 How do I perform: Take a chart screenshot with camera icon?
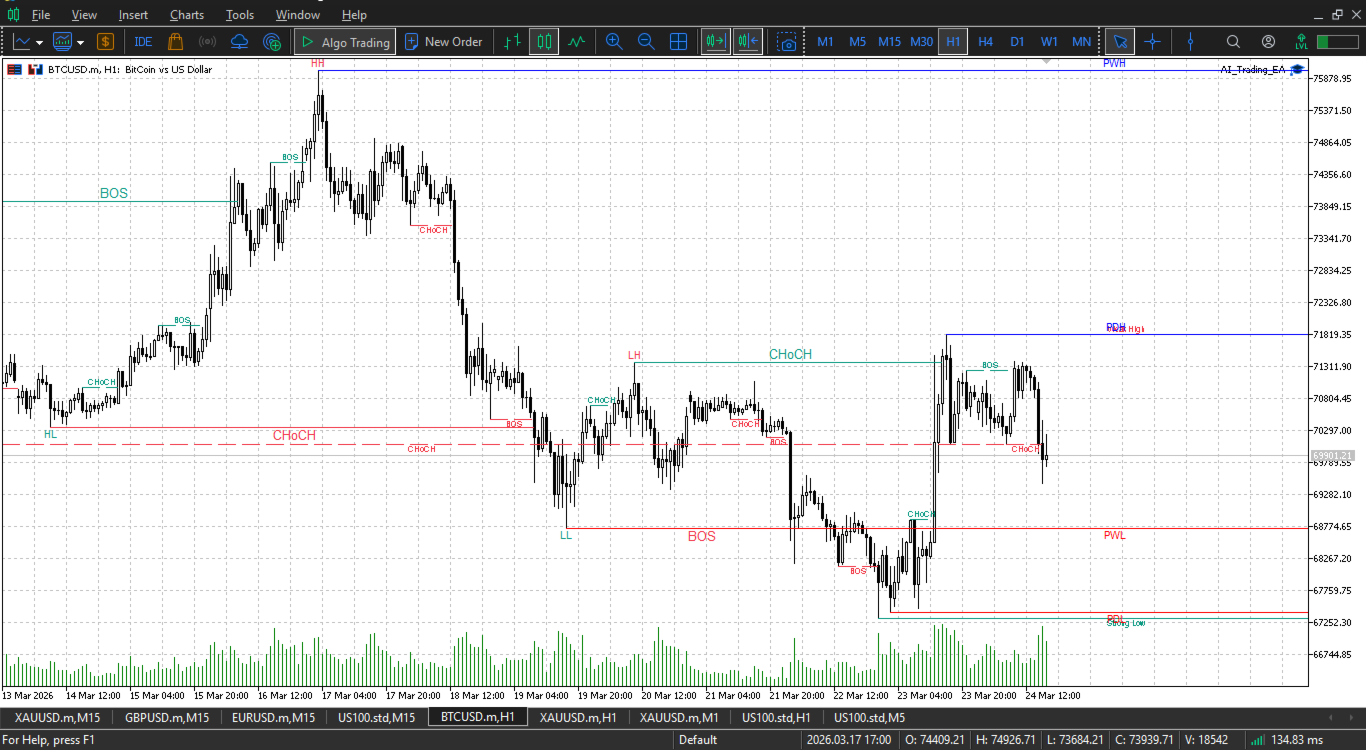coord(788,42)
